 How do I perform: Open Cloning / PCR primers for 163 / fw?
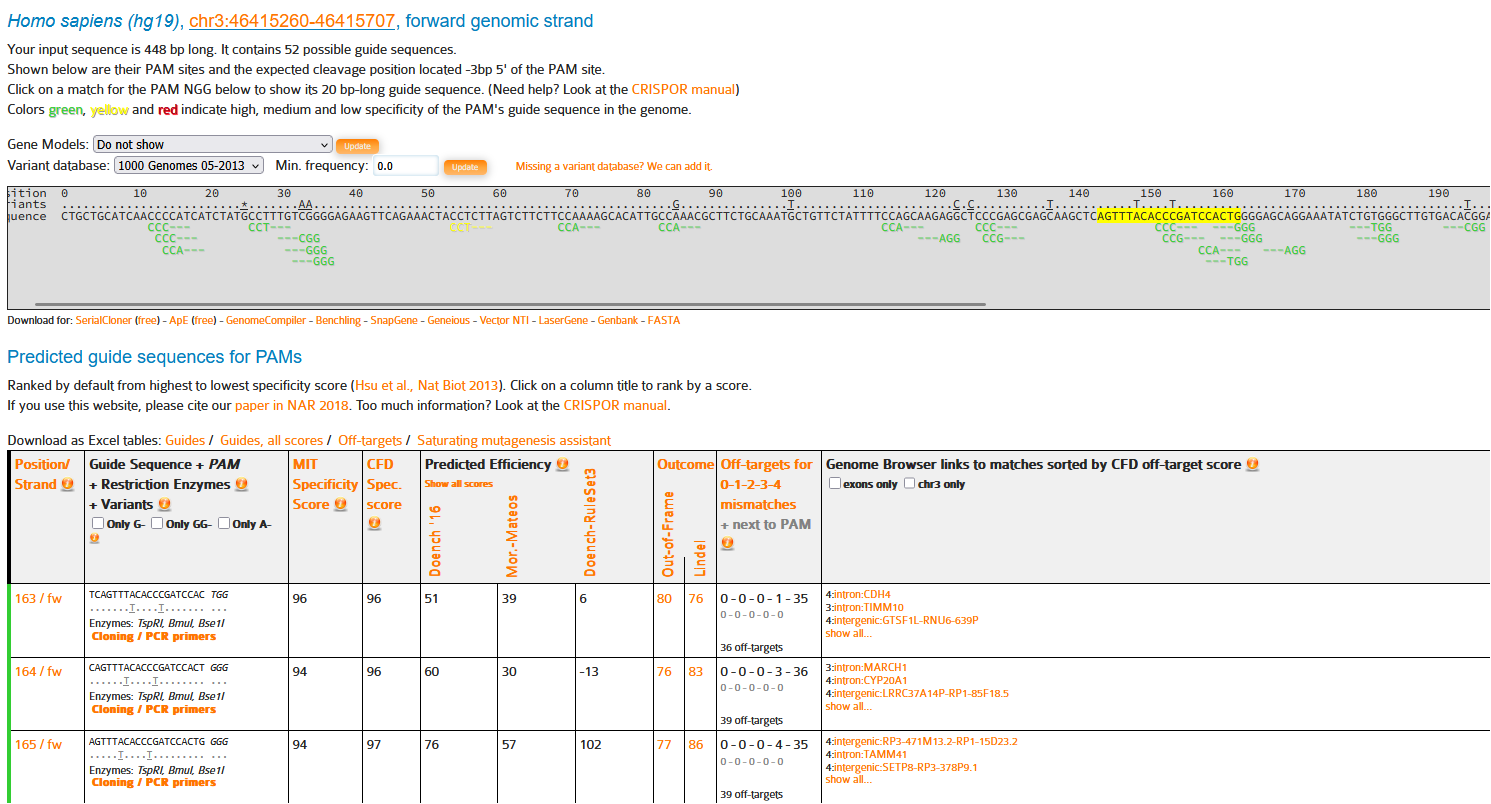point(154,636)
